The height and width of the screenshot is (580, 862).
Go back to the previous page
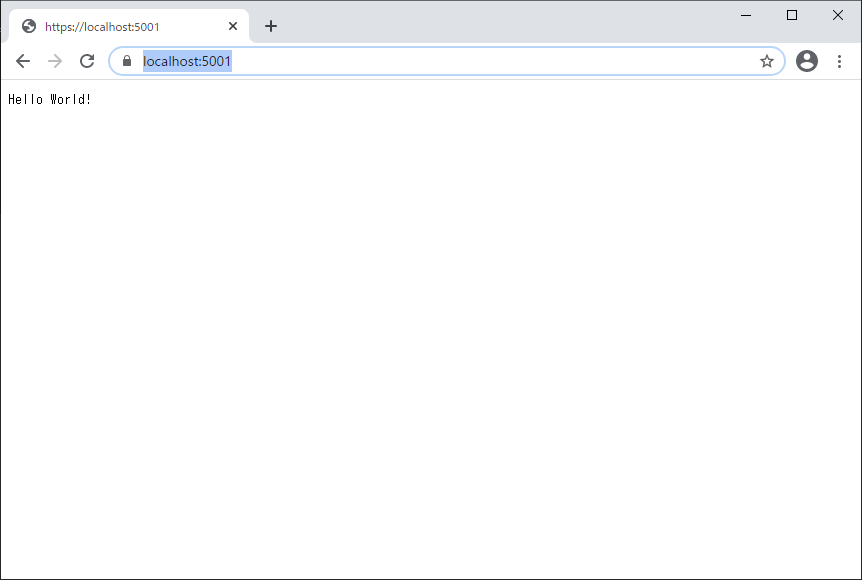click(x=23, y=61)
